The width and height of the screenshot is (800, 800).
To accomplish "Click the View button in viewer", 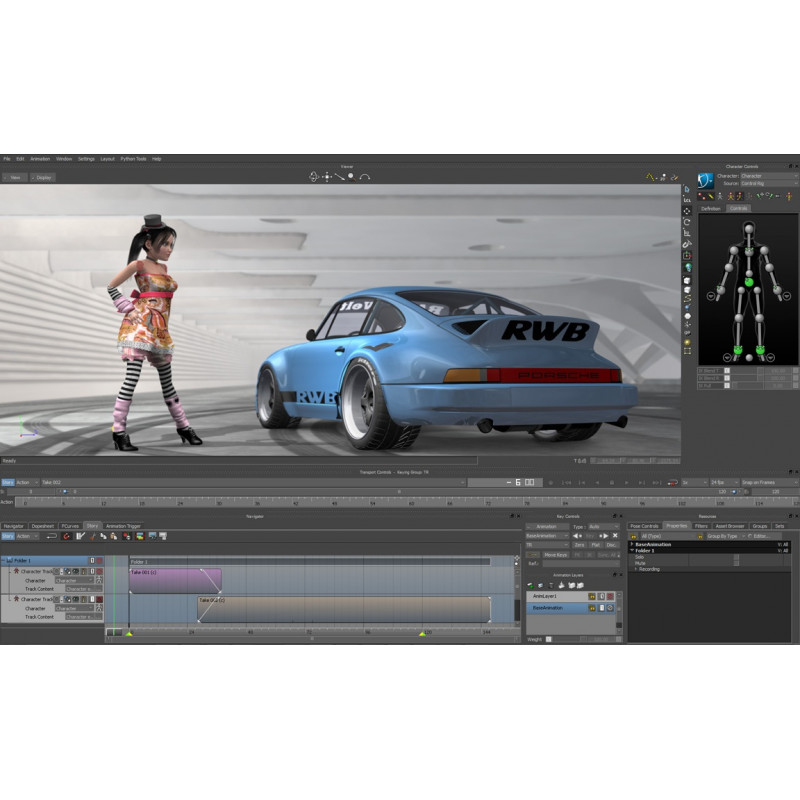I will click(14, 178).
